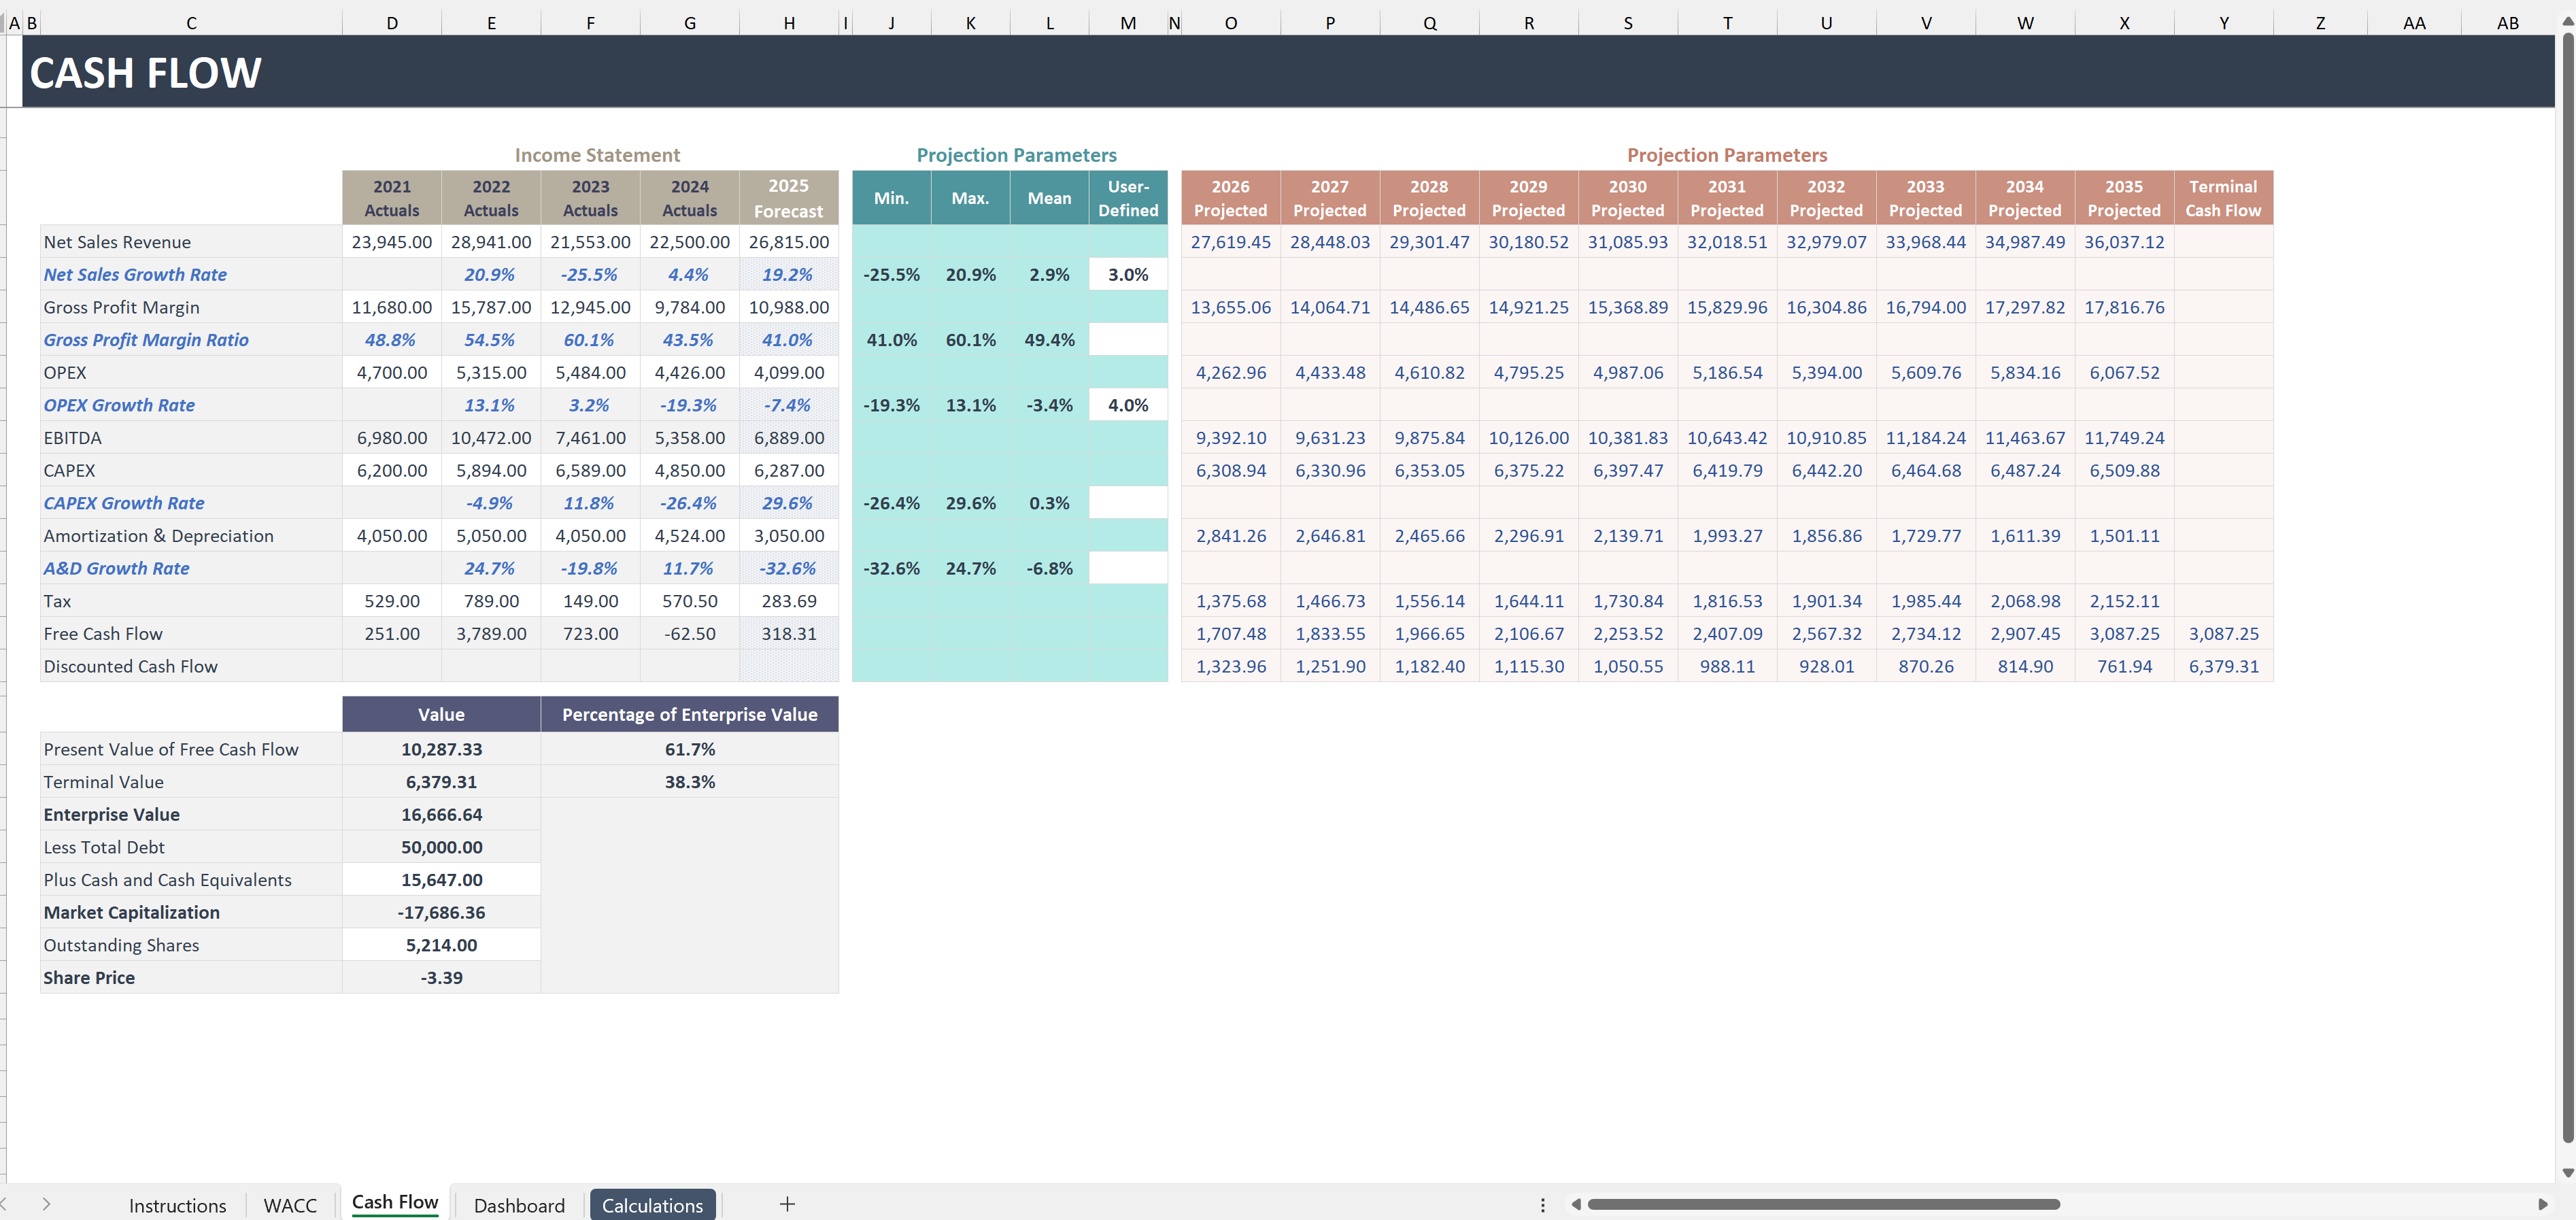2576x1220 pixels.
Task: Select the WACC worksheet tab
Action: 290,1204
